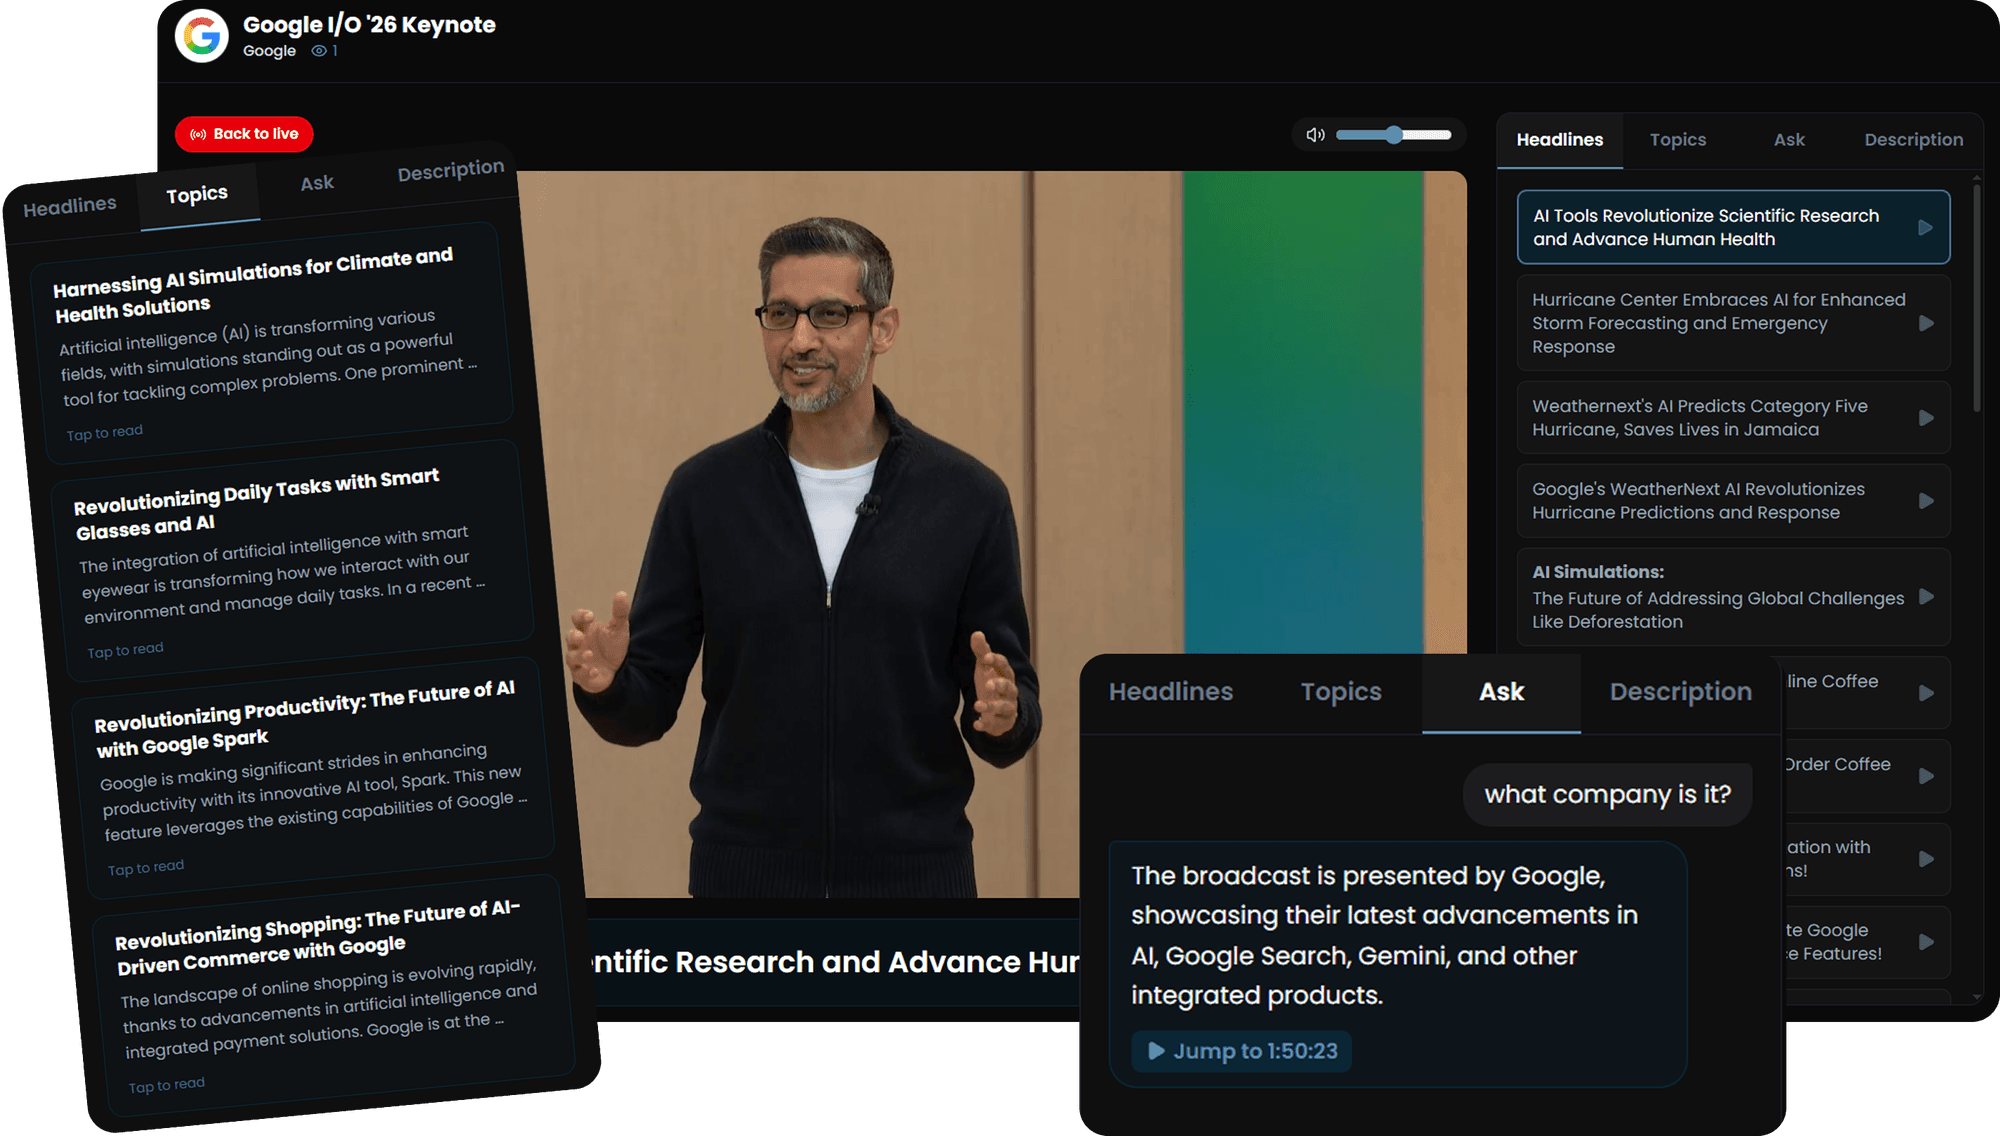Open 'Revolutionizing Shopping: The Future of AI-Driven' title
Screen dimensions: 2000x1136
click(x=318, y=937)
